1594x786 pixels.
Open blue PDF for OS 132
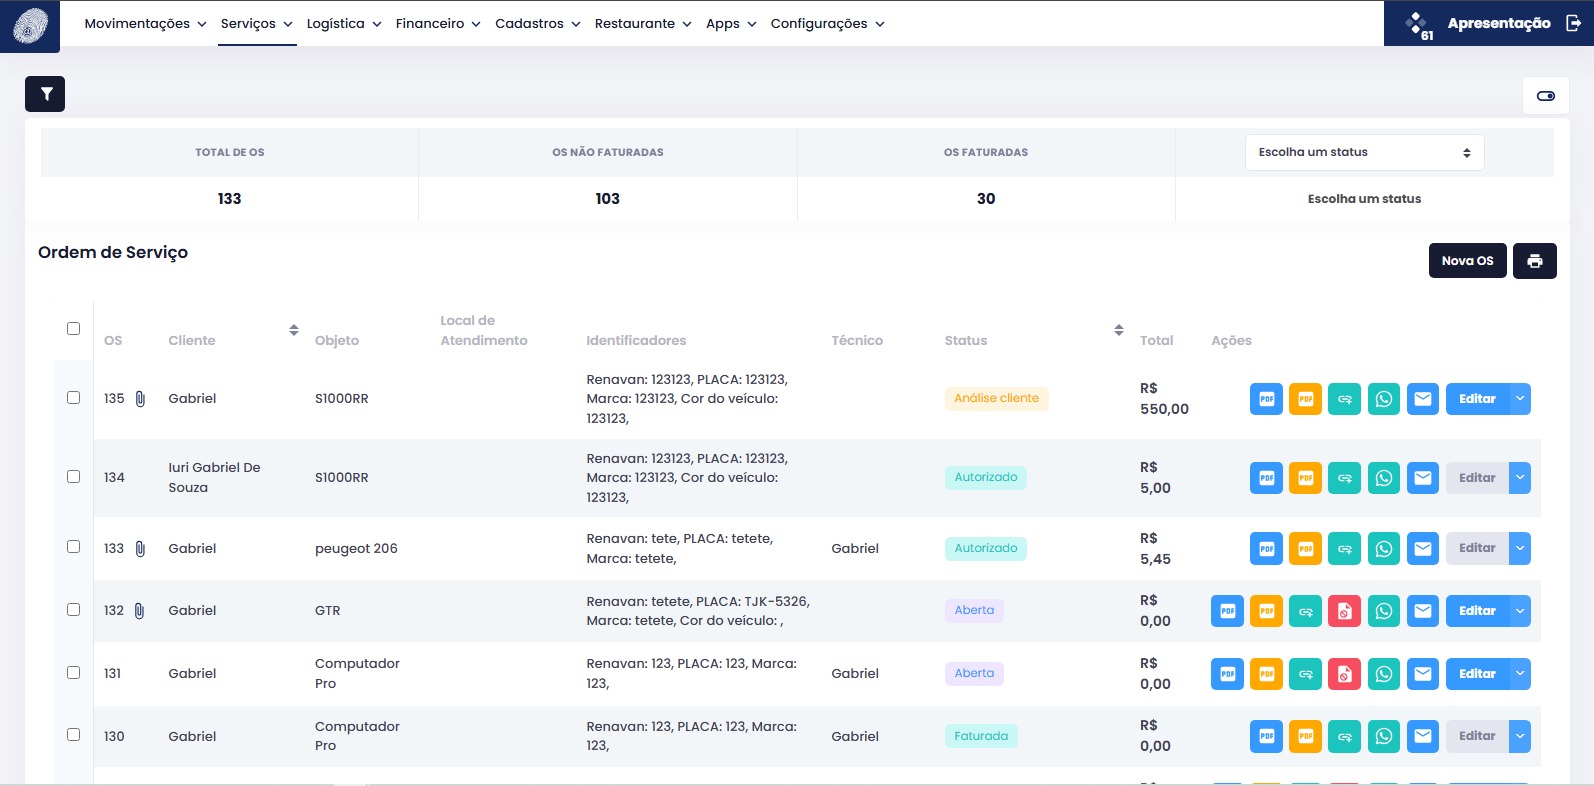click(1227, 611)
